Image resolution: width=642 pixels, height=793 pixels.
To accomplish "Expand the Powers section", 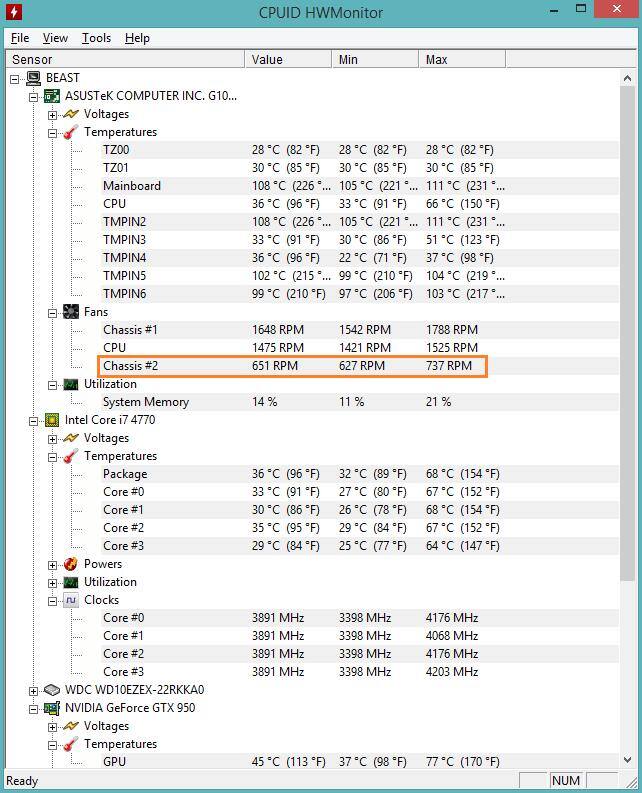I will pyautogui.click(x=53, y=565).
